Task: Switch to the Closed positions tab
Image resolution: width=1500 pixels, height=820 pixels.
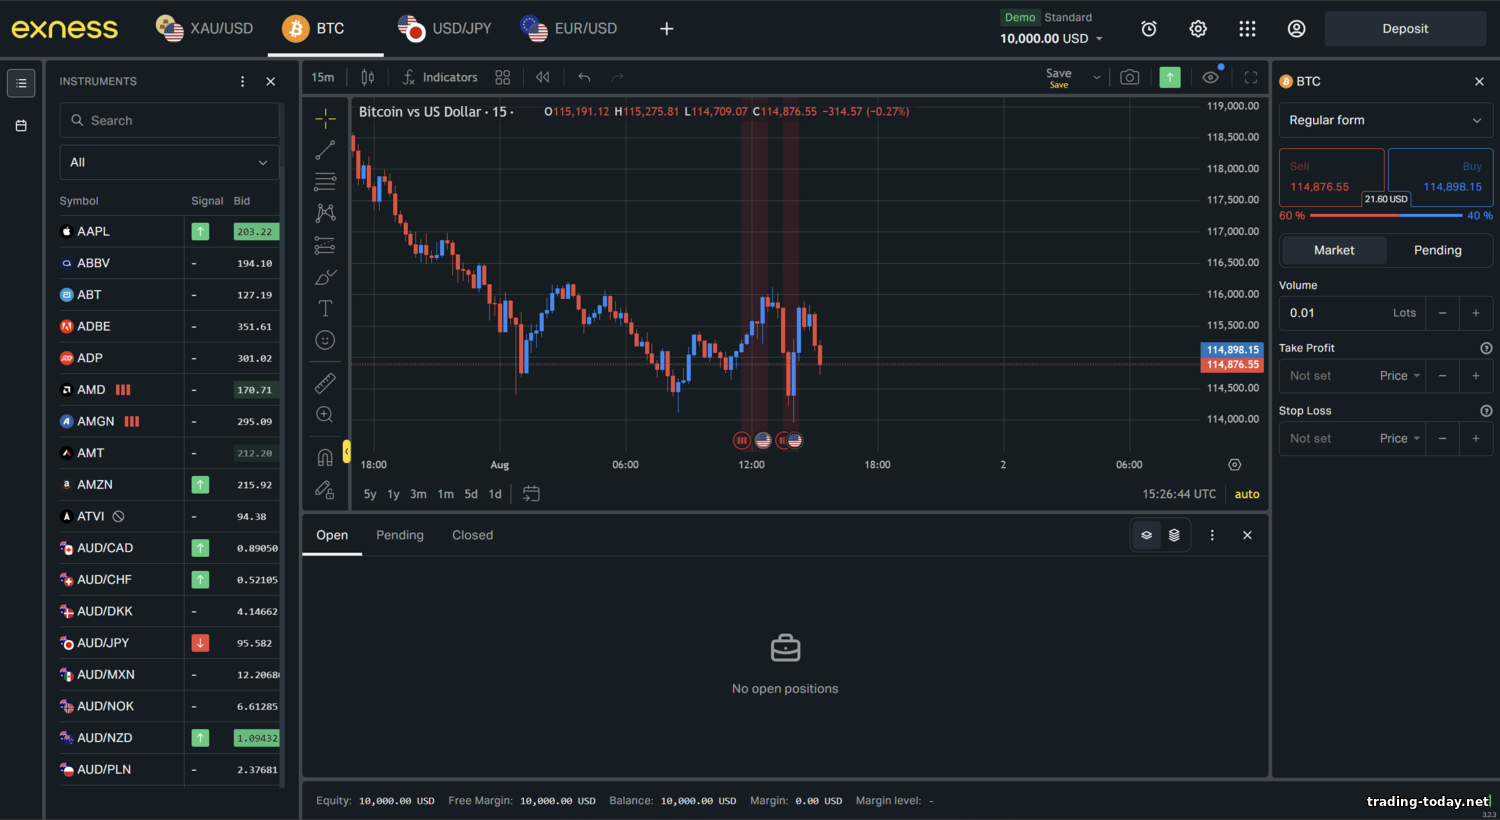Action: point(472,535)
